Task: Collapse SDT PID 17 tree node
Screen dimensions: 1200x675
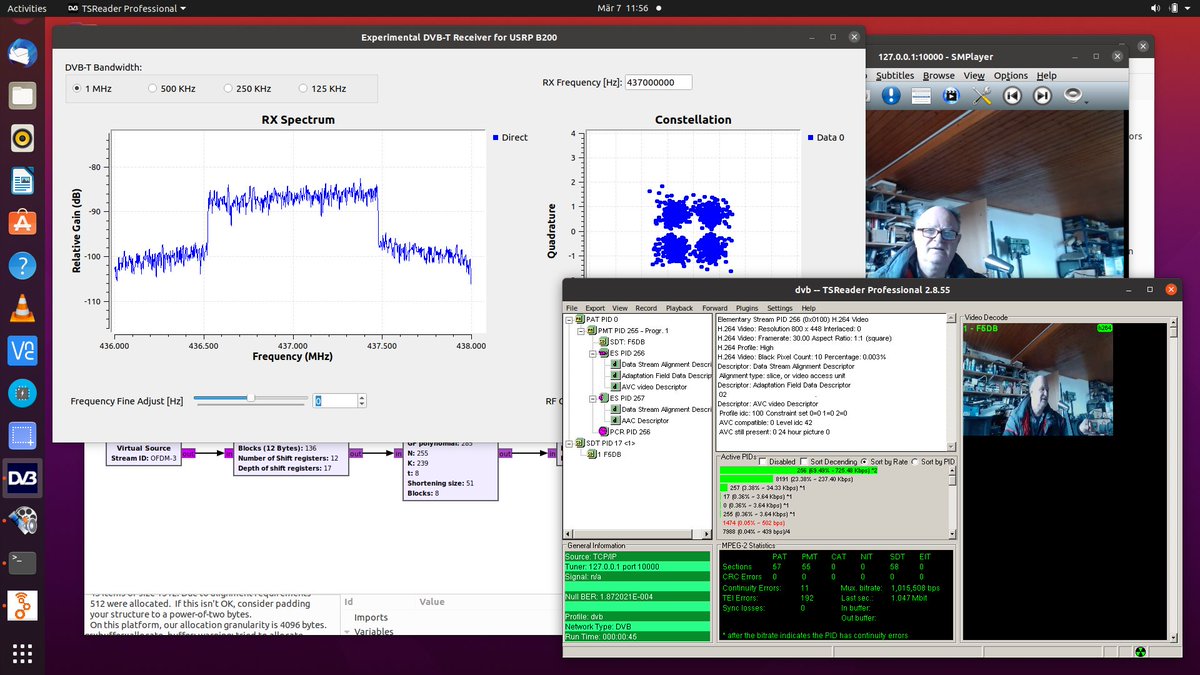Action: tap(569, 442)
